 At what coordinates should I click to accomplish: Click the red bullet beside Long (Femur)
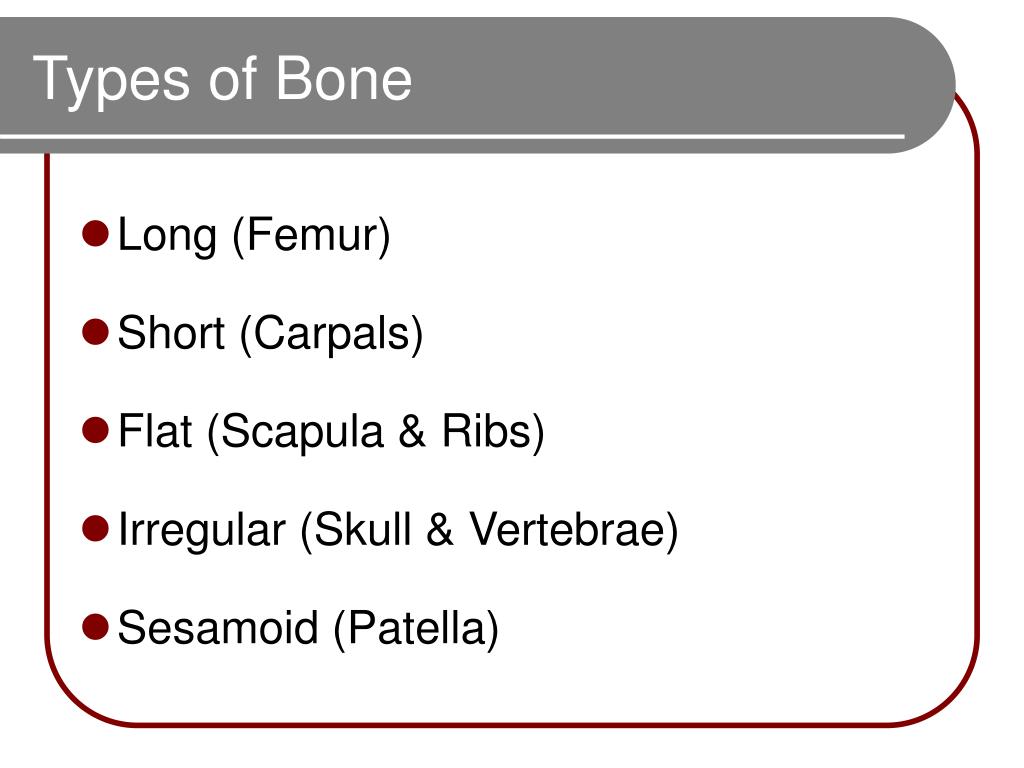click(95, 234)
